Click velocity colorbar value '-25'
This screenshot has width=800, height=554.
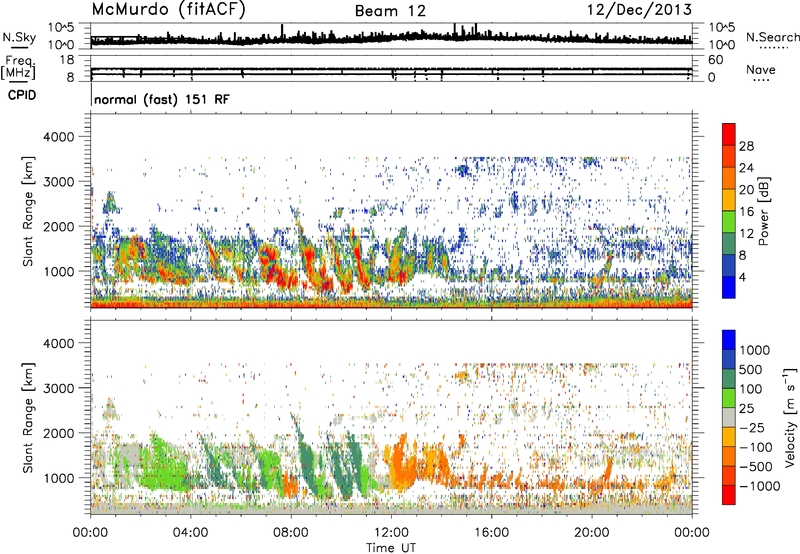click(x=753, y=427)
